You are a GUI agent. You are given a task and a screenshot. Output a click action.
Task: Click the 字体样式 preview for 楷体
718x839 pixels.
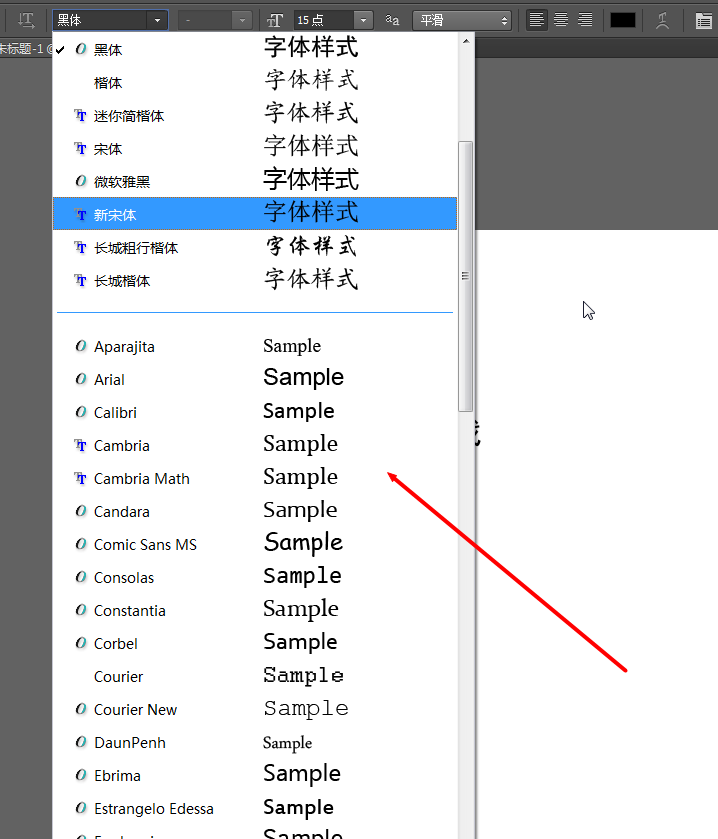tap(311, 80)
